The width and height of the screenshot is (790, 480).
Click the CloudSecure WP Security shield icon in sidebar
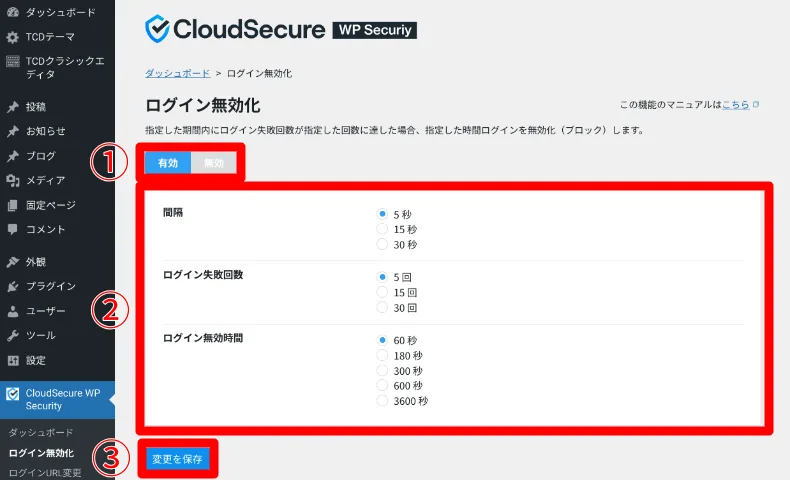click(x=13, y=394)
